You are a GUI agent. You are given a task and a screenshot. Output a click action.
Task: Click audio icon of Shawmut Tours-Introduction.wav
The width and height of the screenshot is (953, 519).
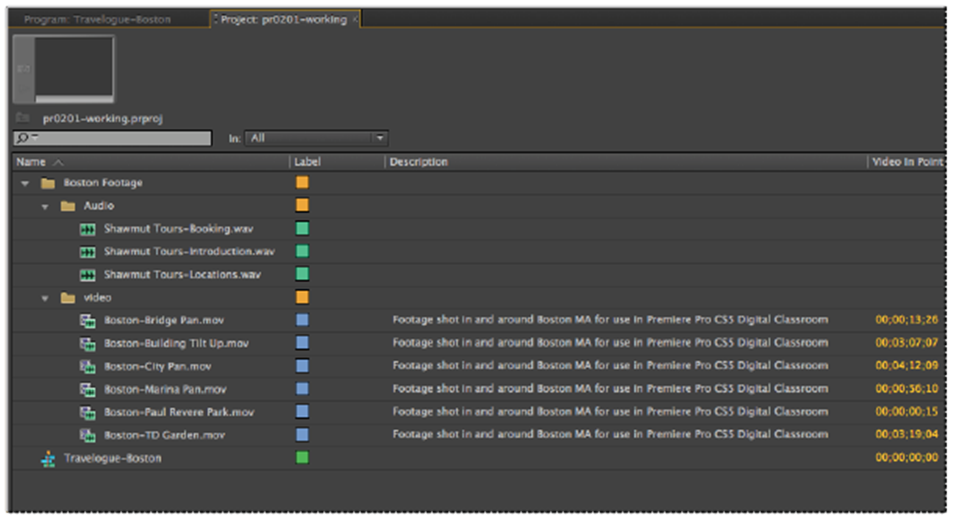pos(88,252)
